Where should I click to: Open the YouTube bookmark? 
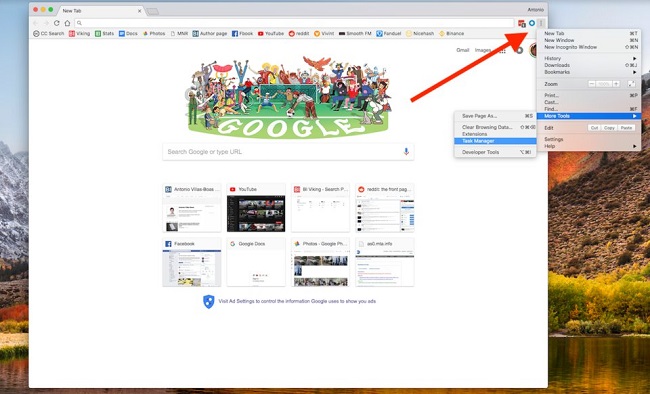click(x=271, y=34)
